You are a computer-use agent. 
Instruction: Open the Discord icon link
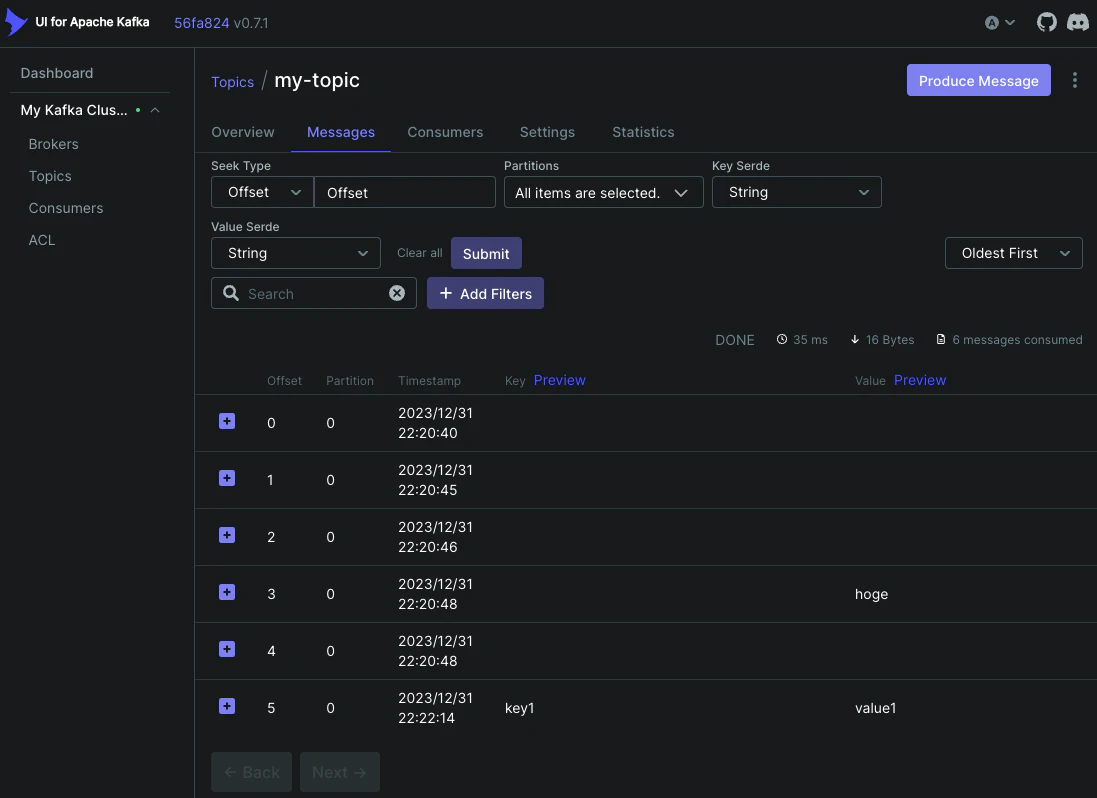pos(1077,22)
